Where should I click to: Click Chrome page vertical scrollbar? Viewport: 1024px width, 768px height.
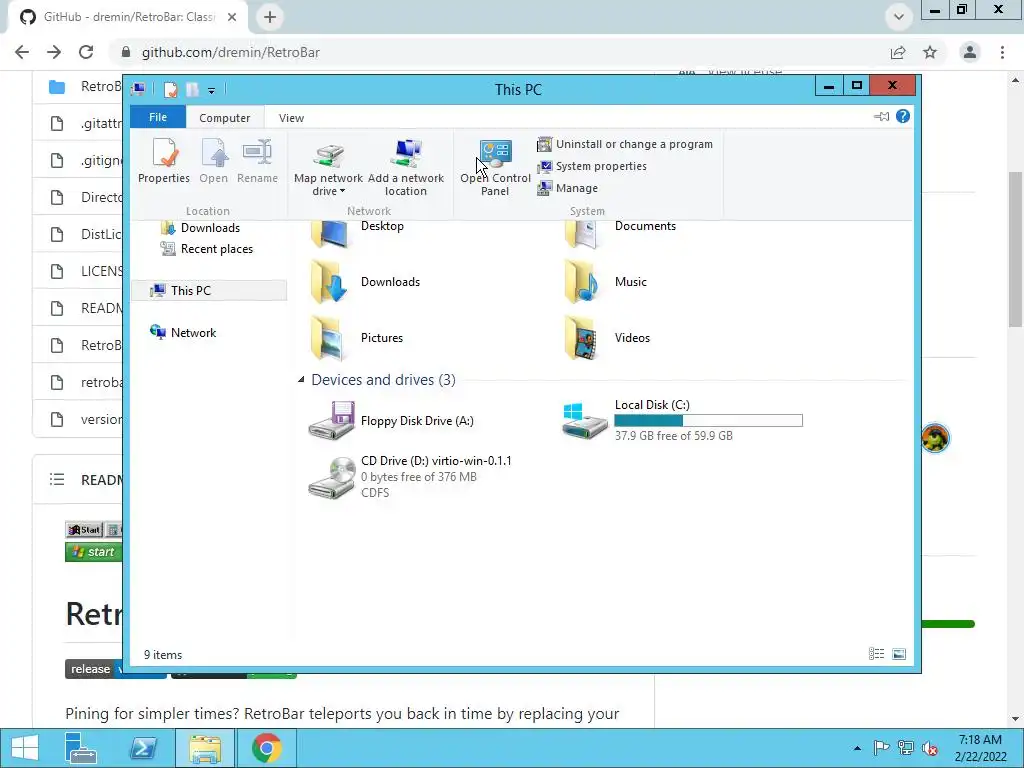click(1016, 248)
